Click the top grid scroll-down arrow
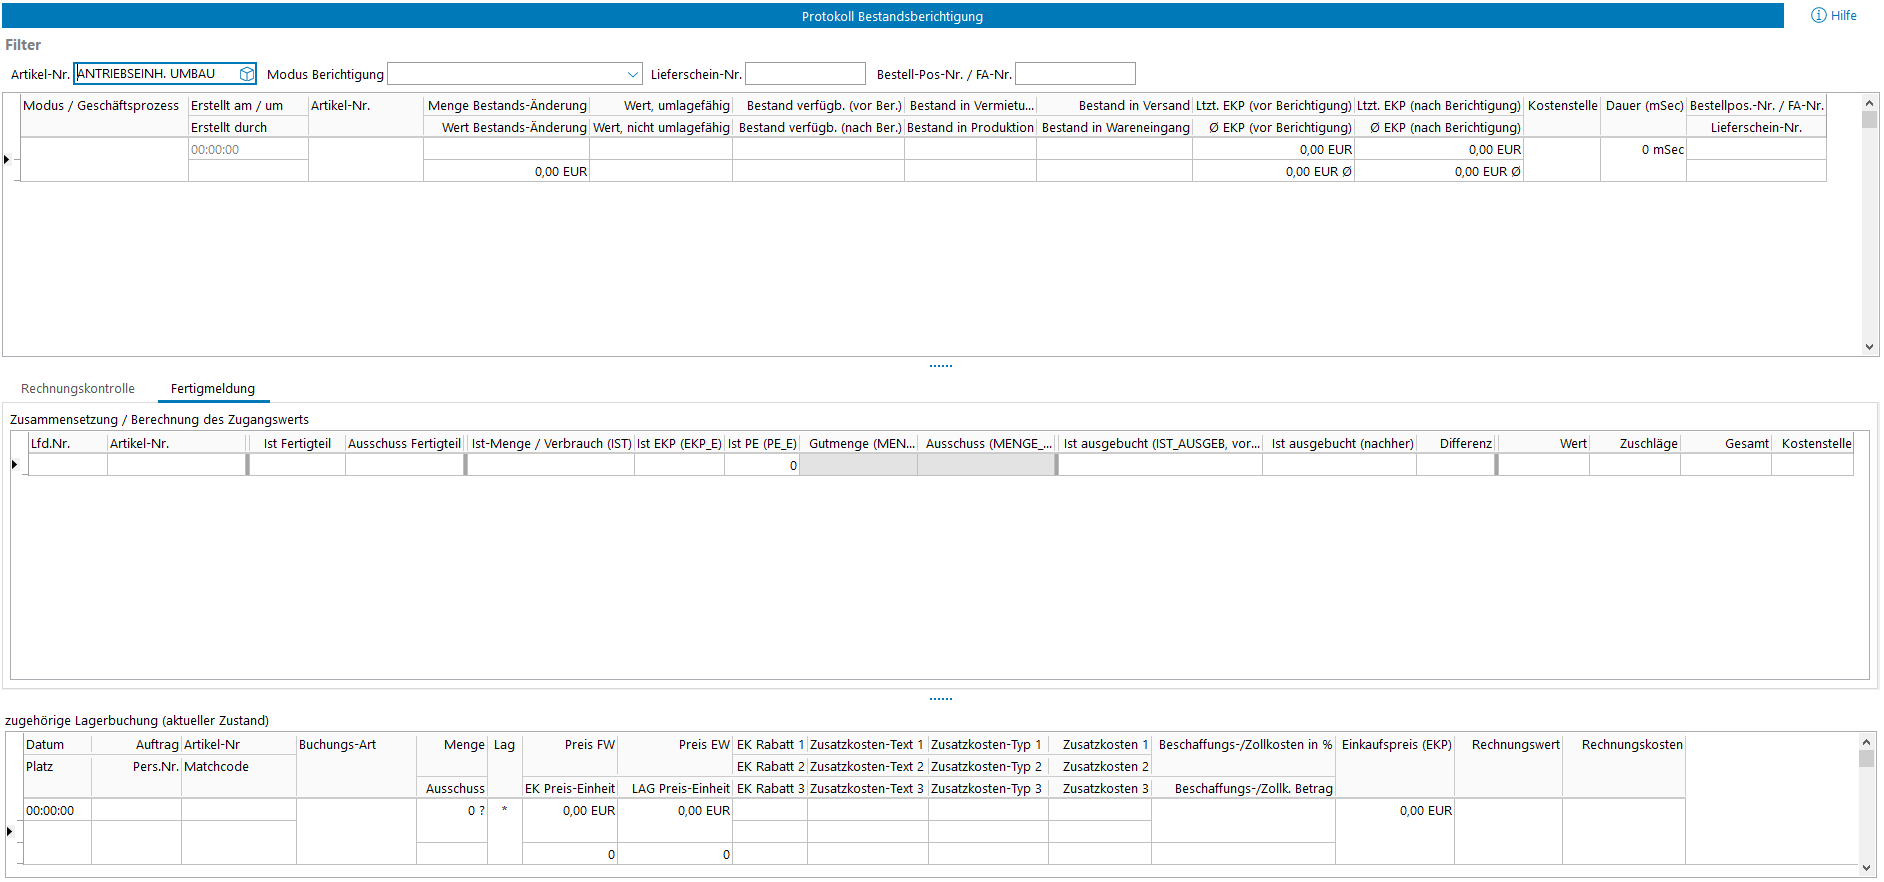This screenshot has width=1884, height=882. (x=1869, y=347)
